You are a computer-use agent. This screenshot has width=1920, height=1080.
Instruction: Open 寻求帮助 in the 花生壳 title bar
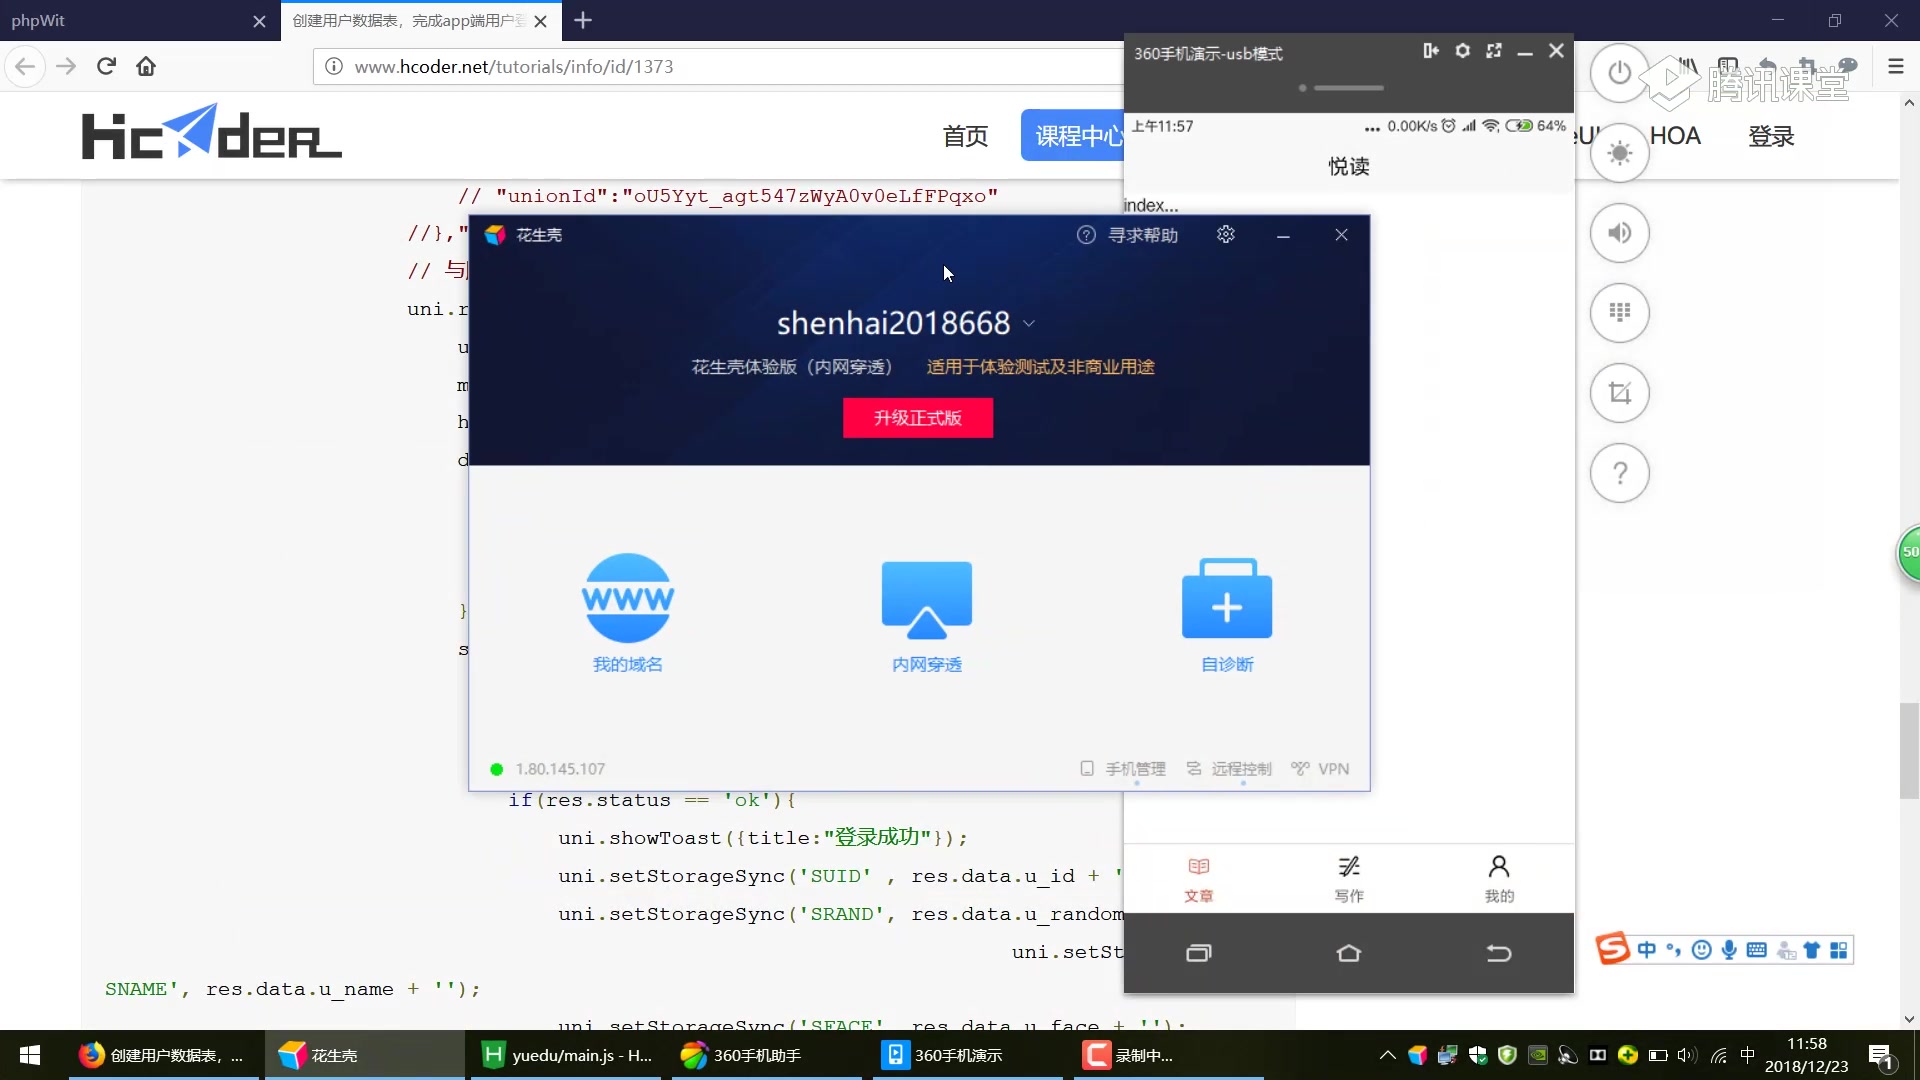point(1127,235)
